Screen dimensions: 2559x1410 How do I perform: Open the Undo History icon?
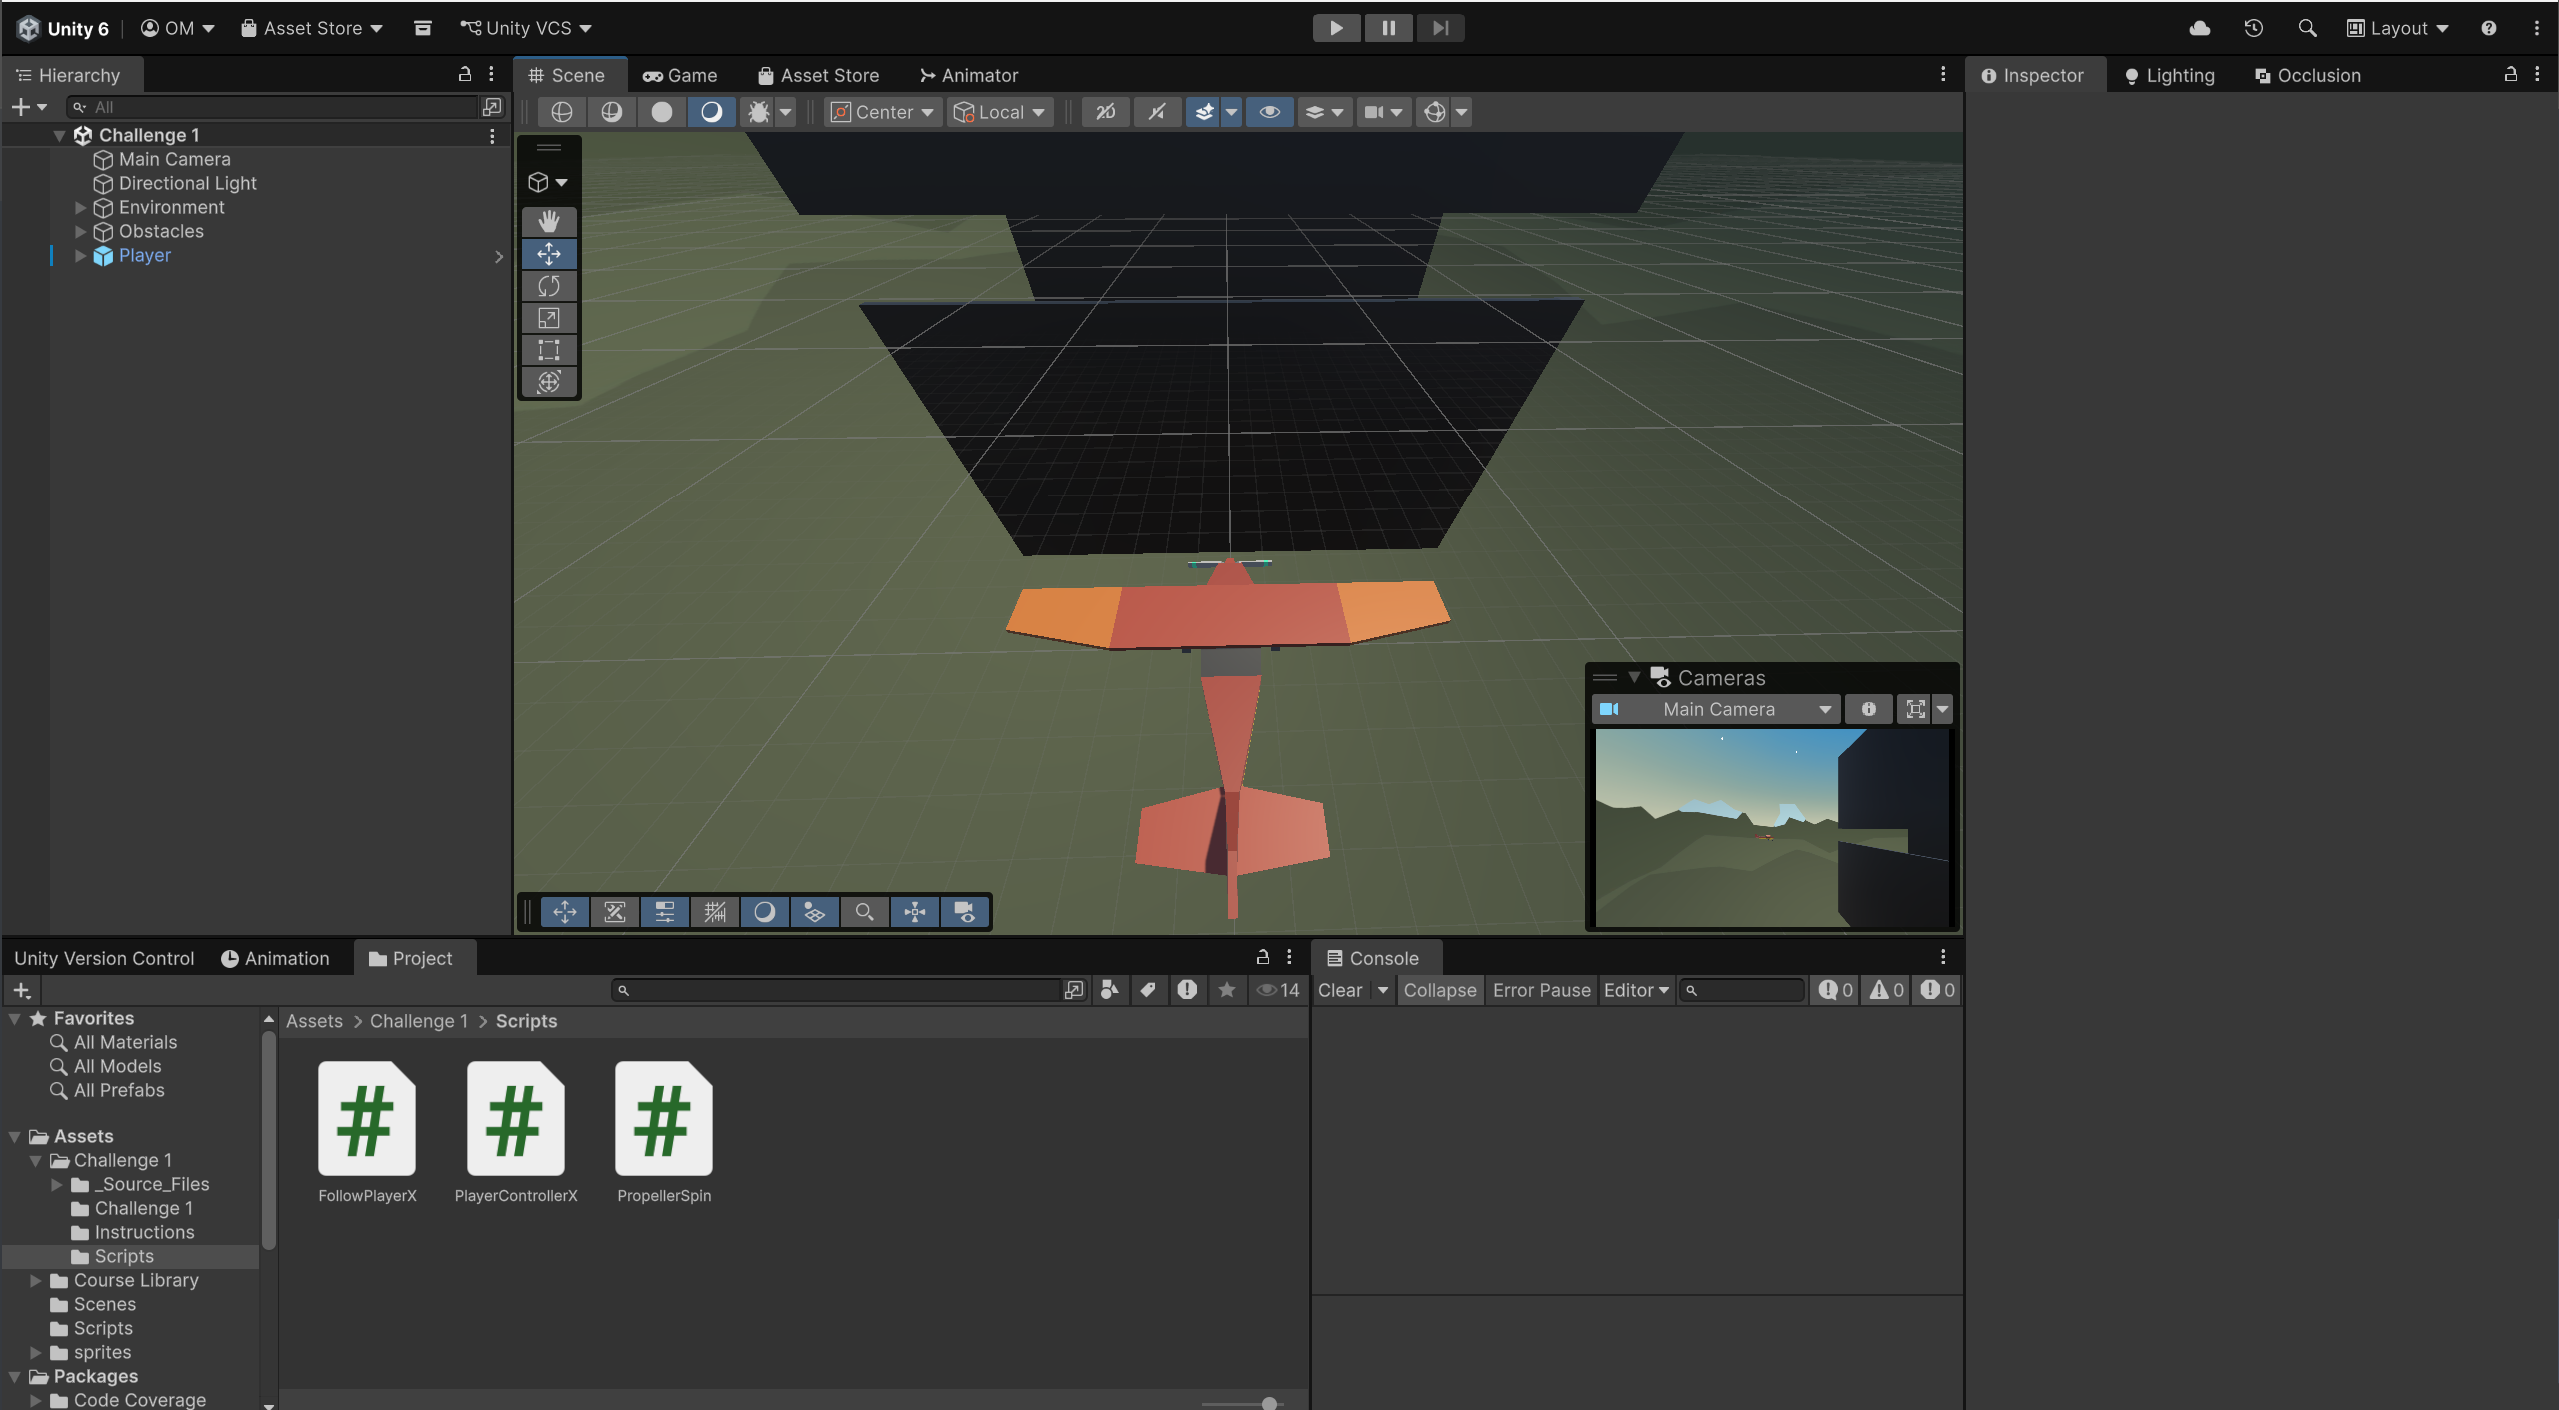2253,28
